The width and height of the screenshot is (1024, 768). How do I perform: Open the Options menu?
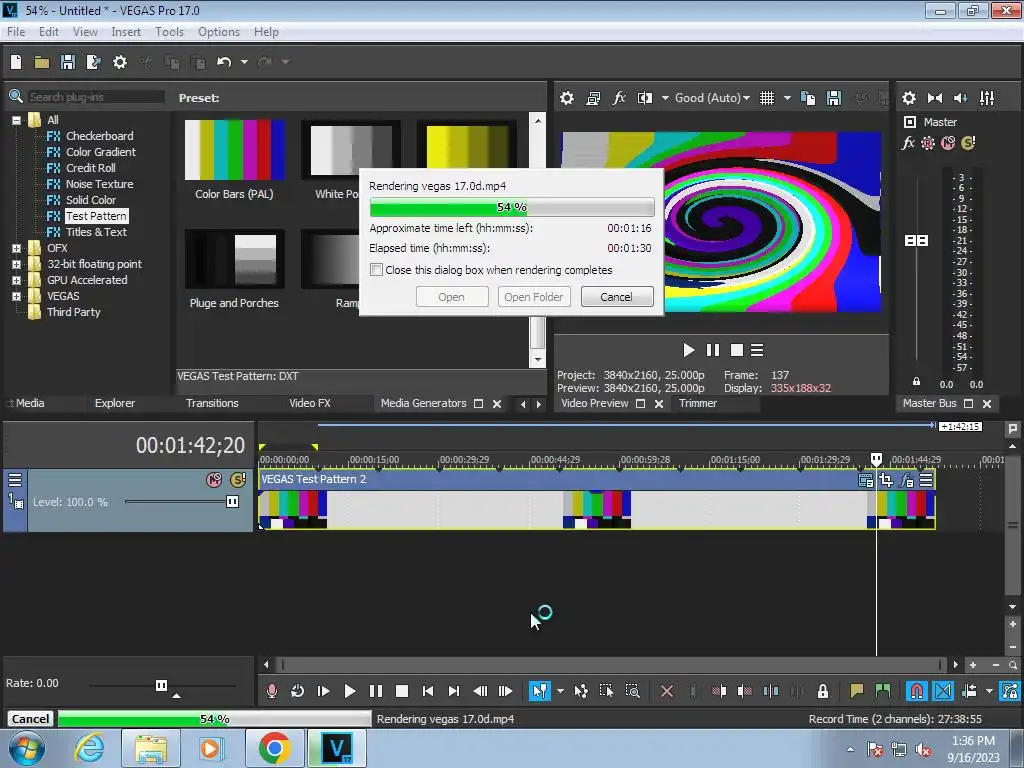[x=219, y=32]
